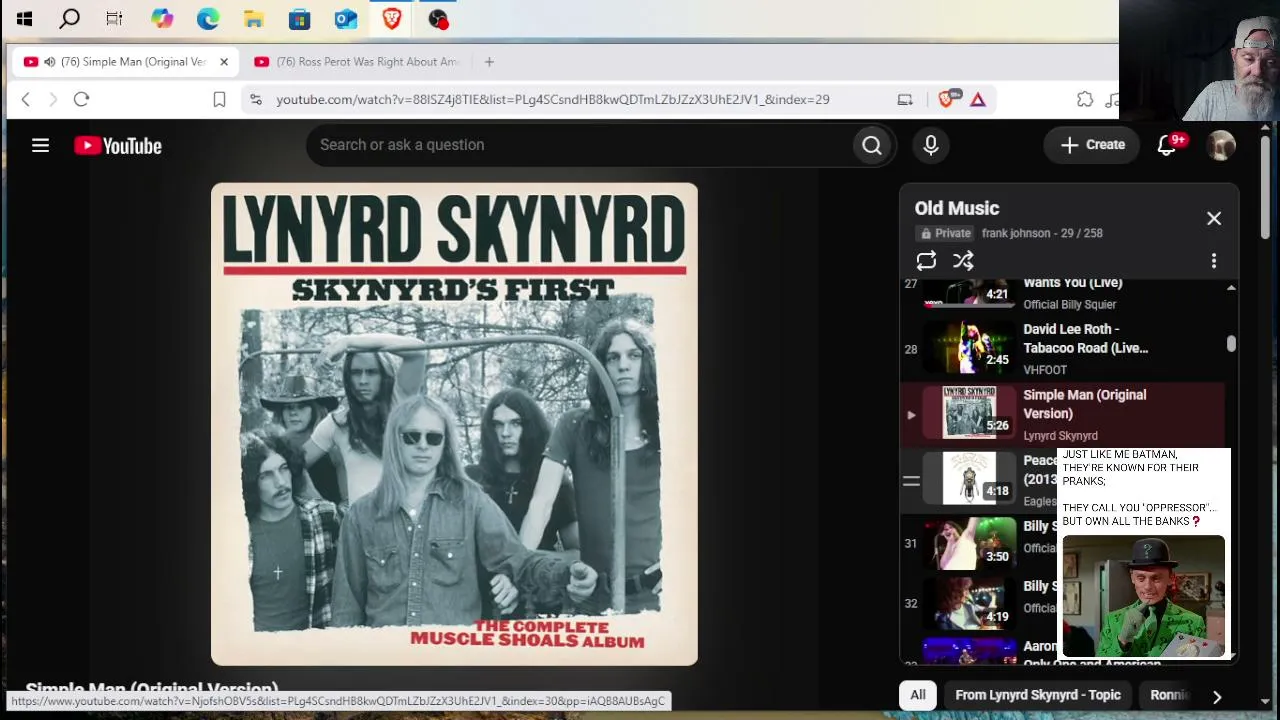Toggle loop for Old Music playlist
1280x720 pixels.
coord(926,261)
